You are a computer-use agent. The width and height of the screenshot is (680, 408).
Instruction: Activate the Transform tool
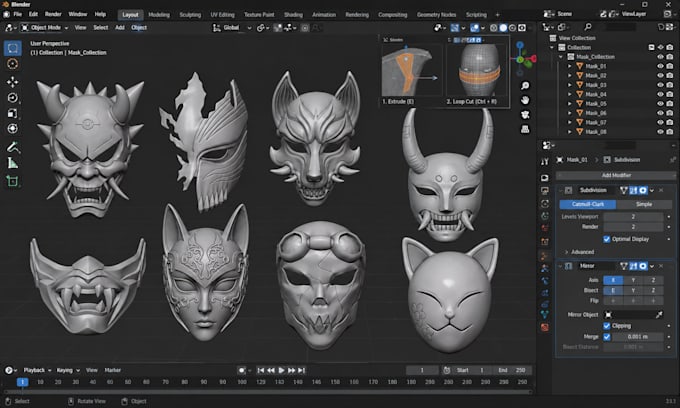point(13,129)
